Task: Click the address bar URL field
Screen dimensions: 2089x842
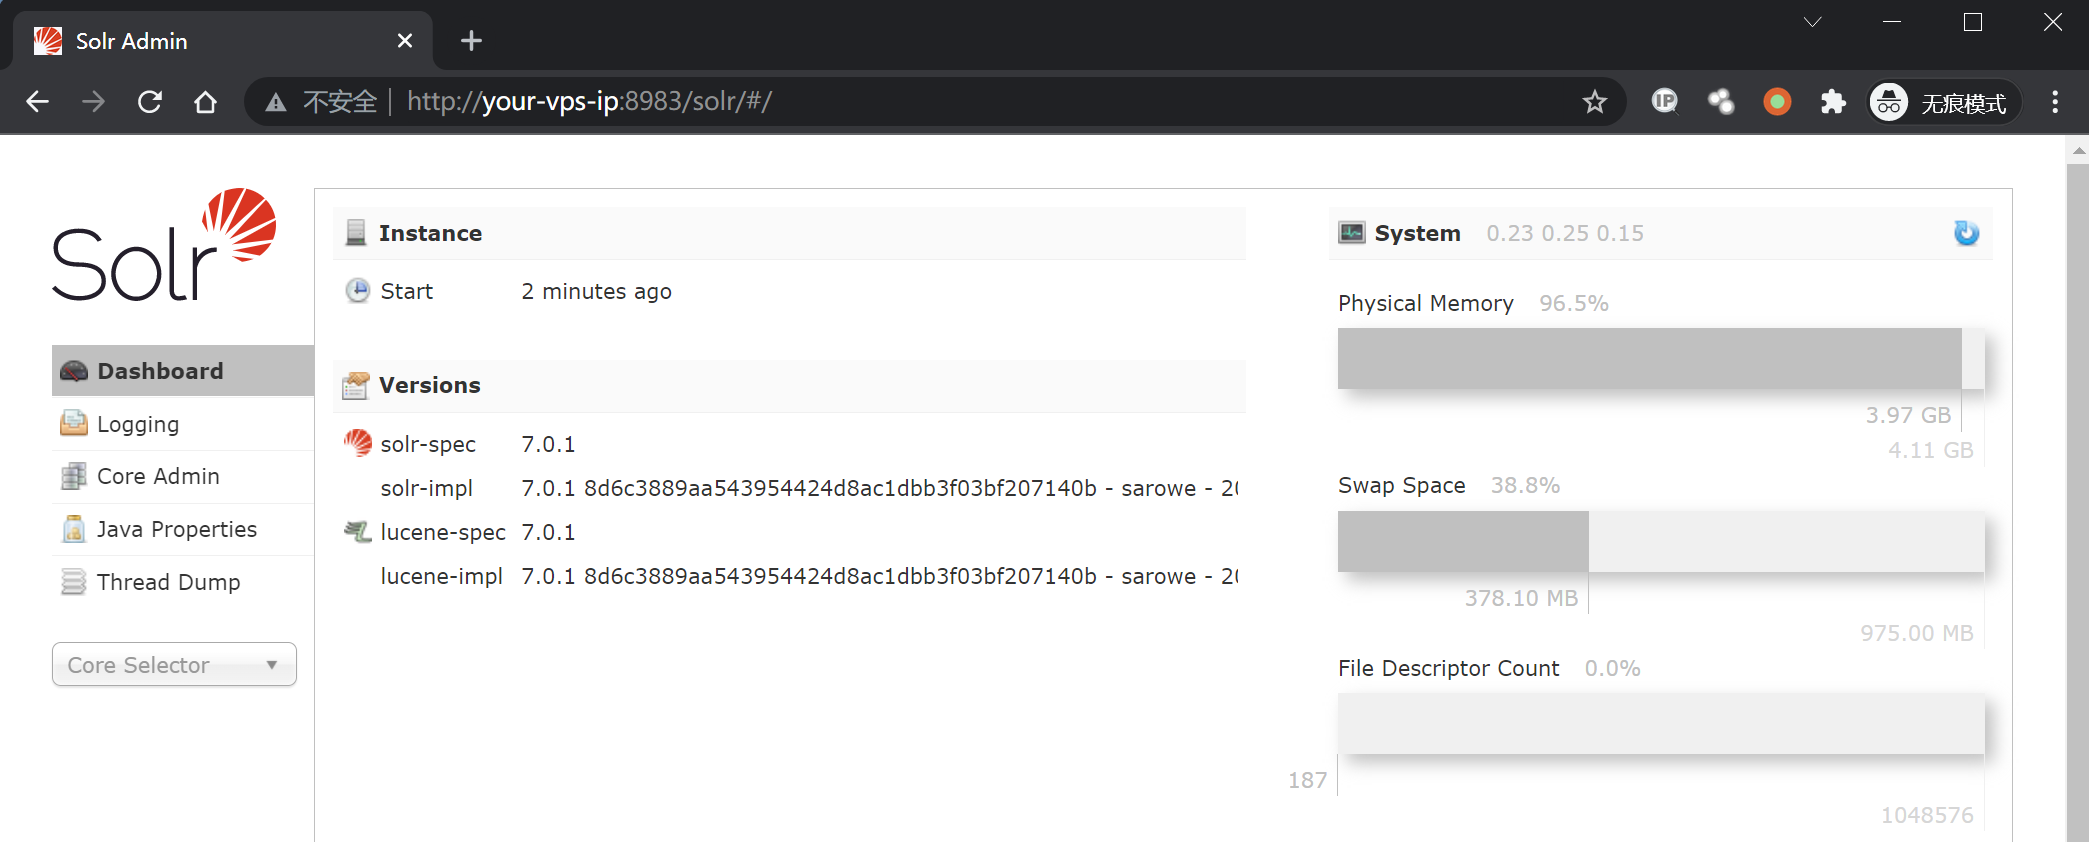Action: click(900, 102)
